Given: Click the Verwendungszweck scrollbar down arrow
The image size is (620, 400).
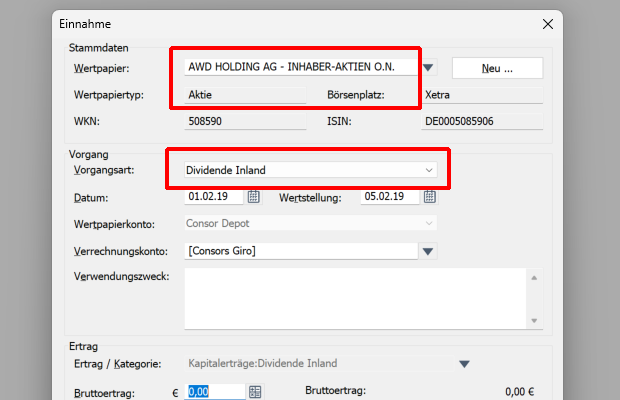Looking at the screenshot, I should pos(534,321).
